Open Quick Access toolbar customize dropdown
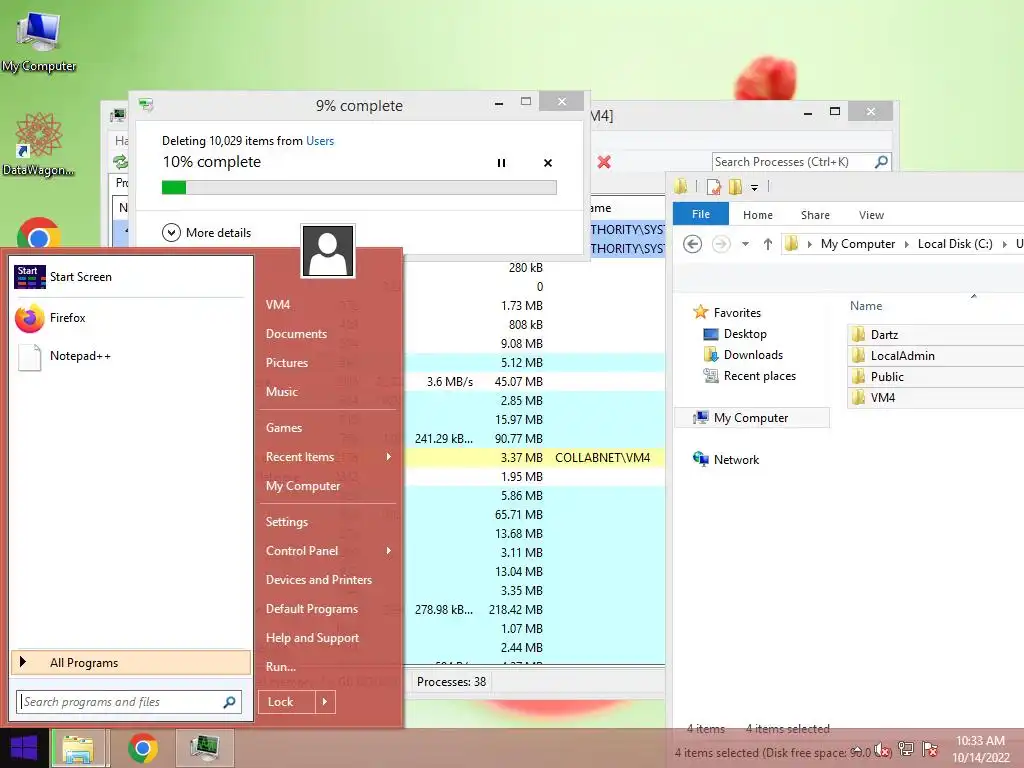 point(754,187)
